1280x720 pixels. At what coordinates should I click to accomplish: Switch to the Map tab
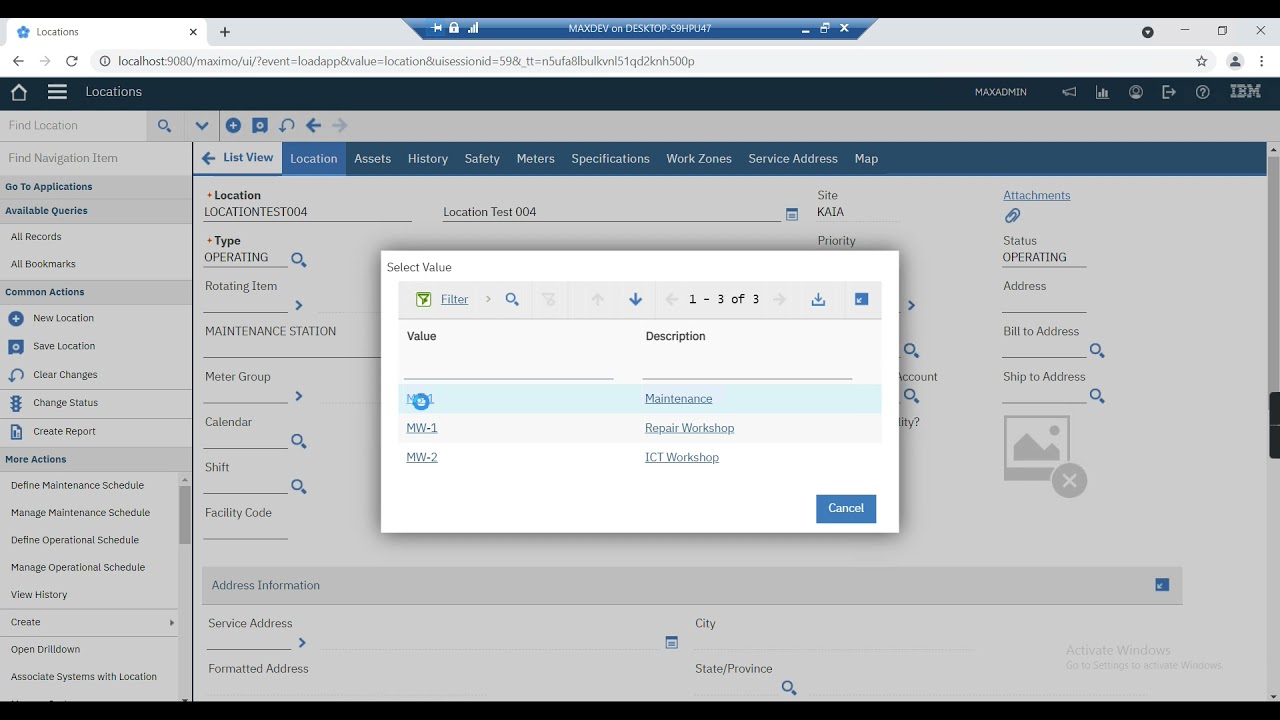click(866, 159)
